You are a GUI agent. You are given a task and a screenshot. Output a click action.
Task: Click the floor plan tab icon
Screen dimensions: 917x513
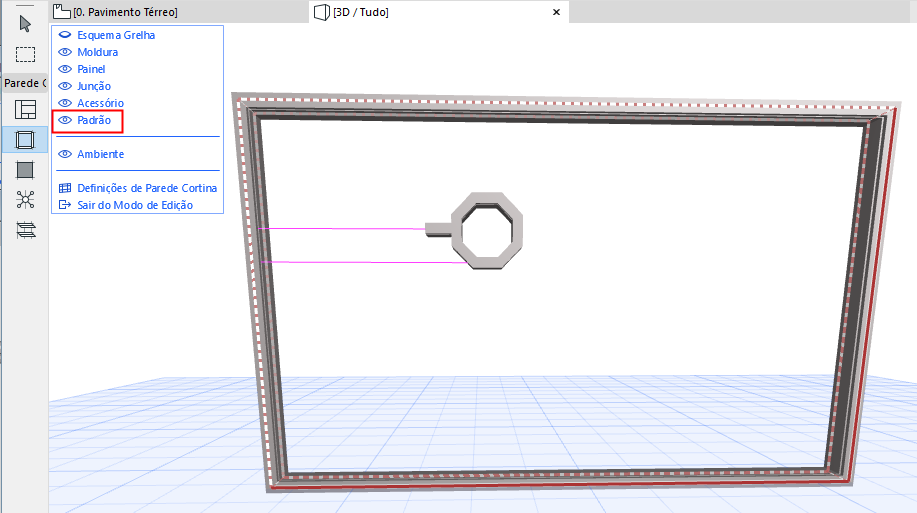(x=61, y=12)
